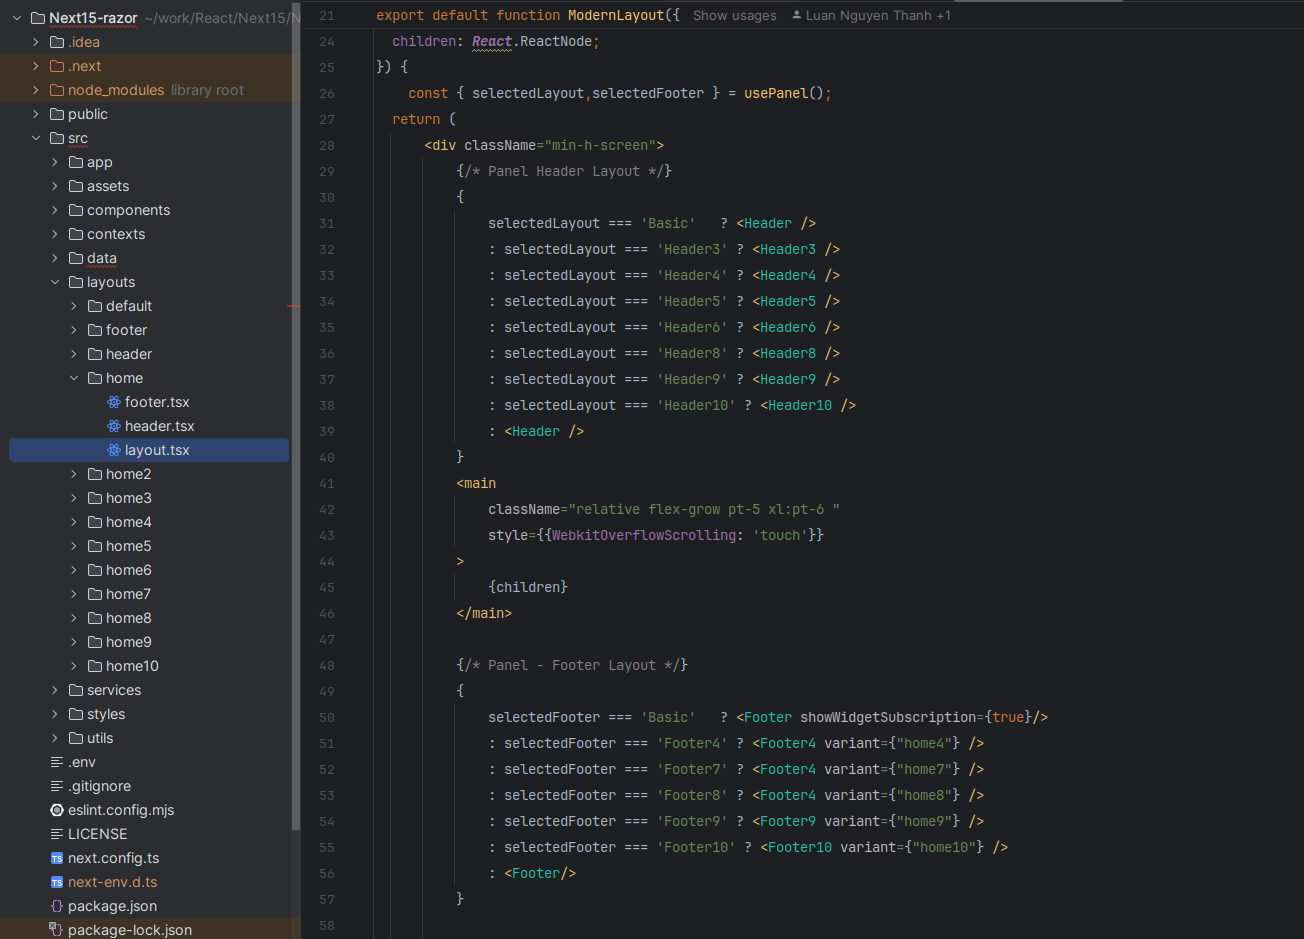Expand the node_modules library root

tap(36, 90)
